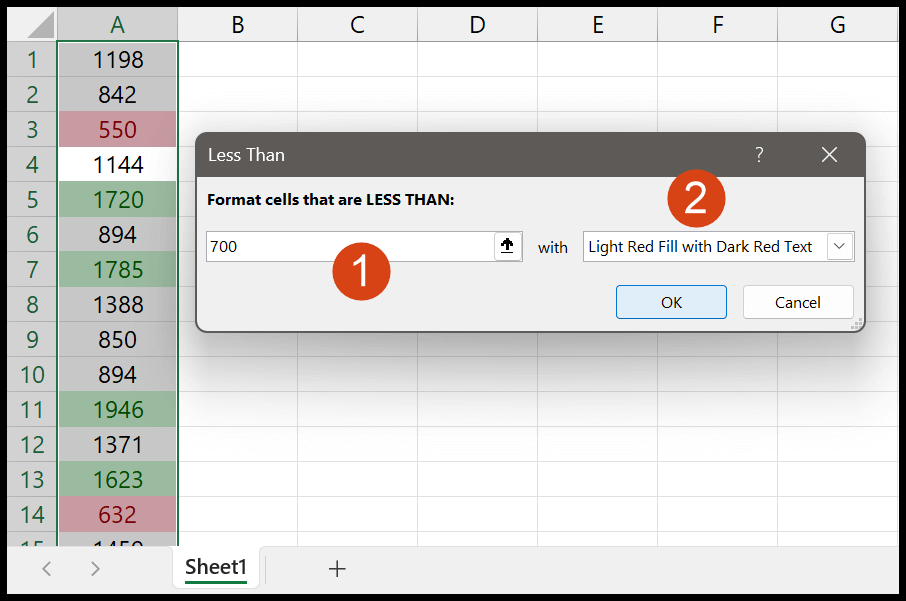The width and height of the screenshot is (906, 601).
Task: Select cell with value 1144
Action: (x=117, y=165)
